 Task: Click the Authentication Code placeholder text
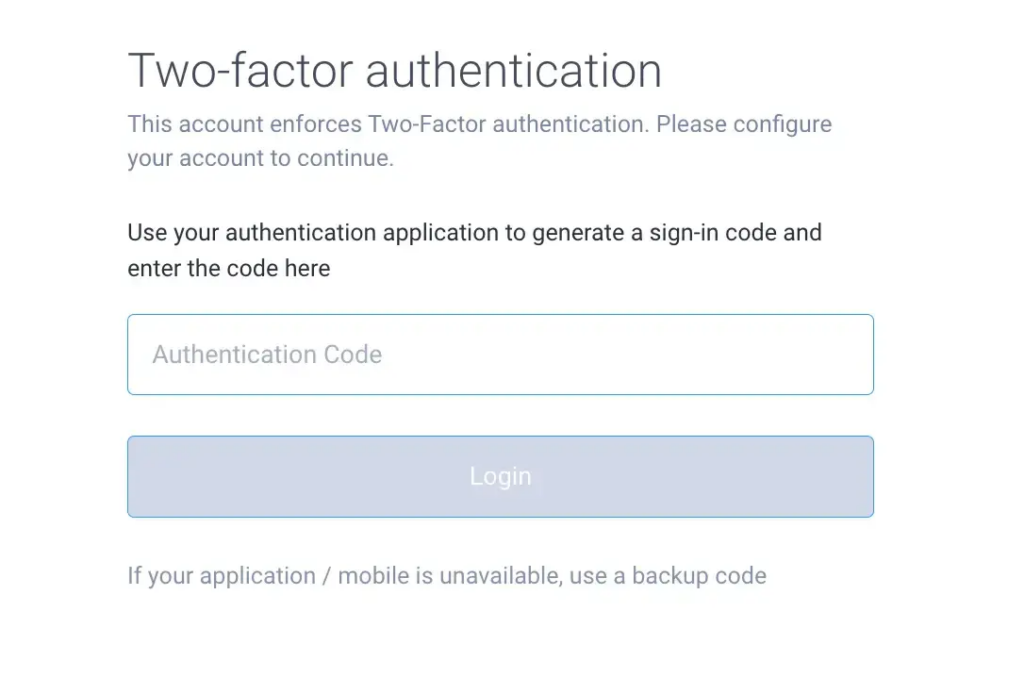coord(266,354)
